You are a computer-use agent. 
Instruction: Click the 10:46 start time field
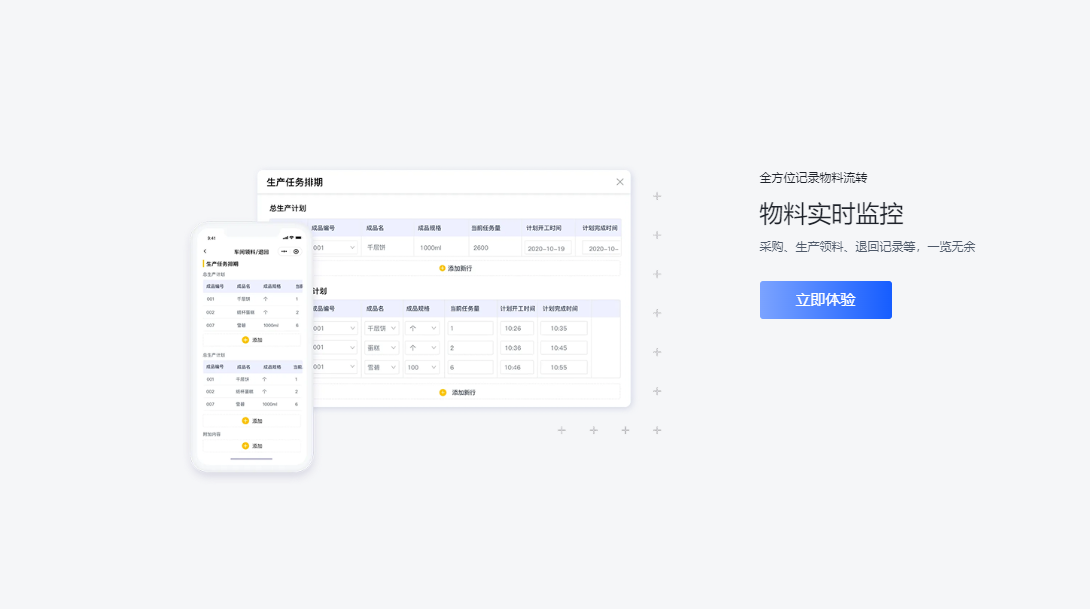coord(516,367)
